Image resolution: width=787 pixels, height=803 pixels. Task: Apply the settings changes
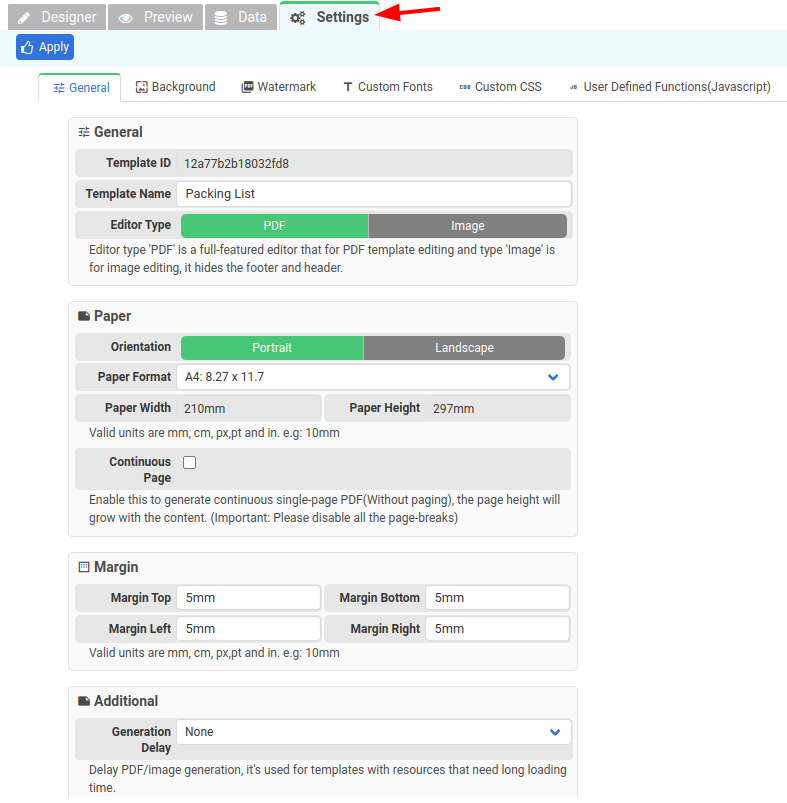click(45, 47)
